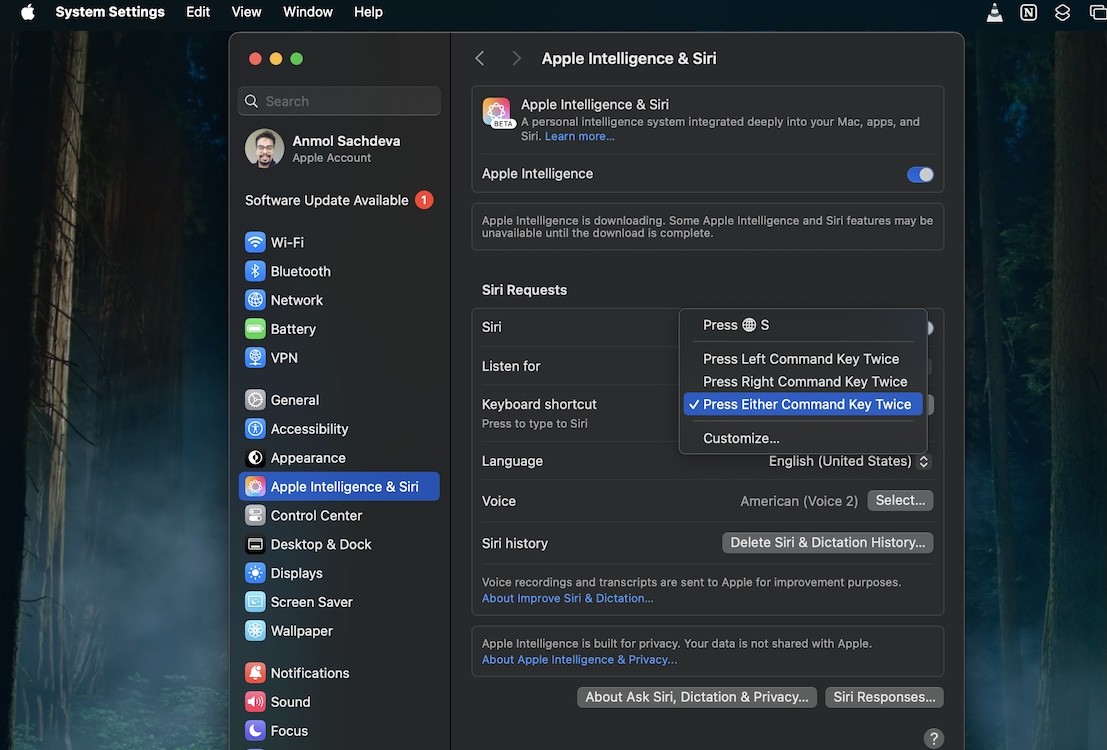Click the VLC cone menu bar icon

tap(994, 12)
